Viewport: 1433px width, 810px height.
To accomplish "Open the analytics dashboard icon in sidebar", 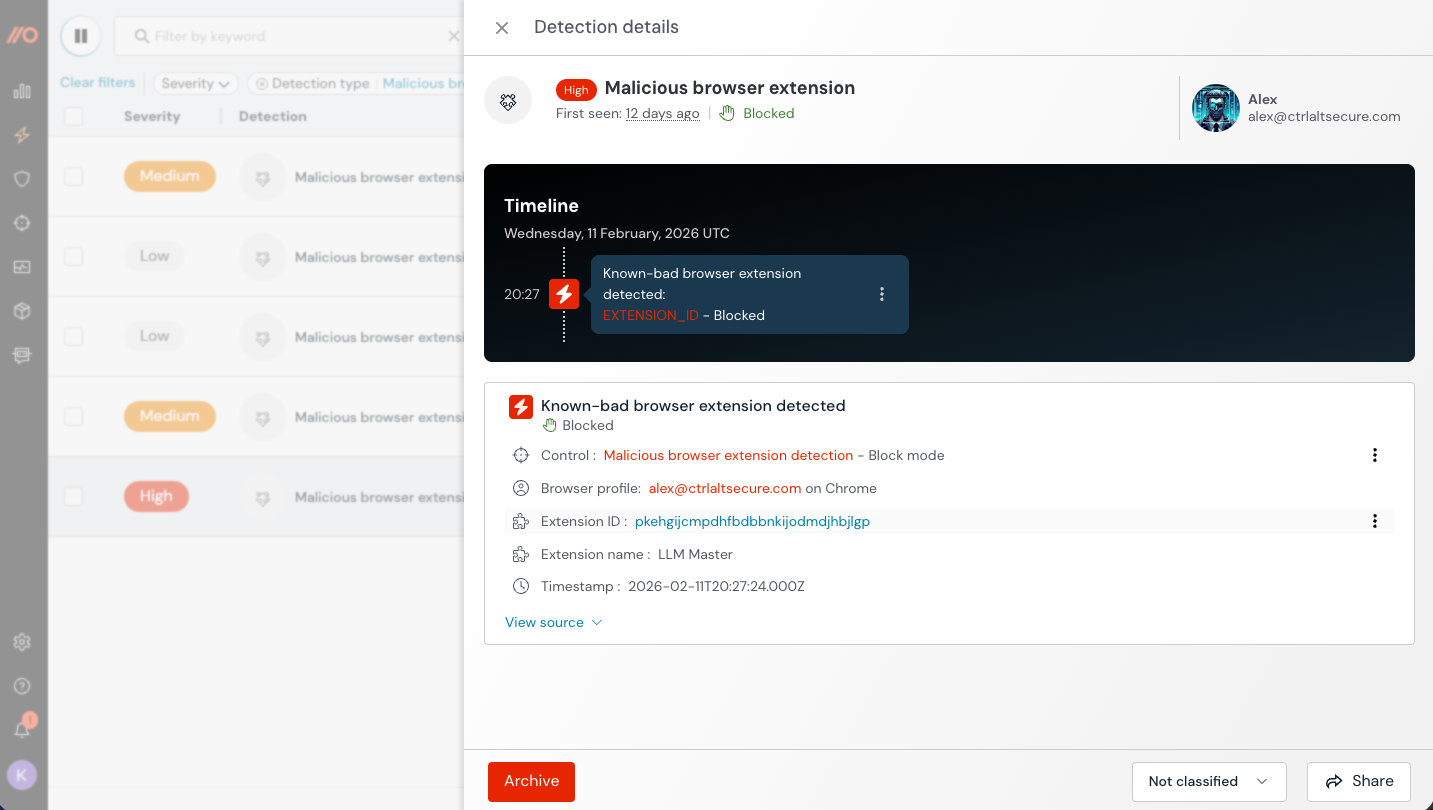I will click(22, 90).
